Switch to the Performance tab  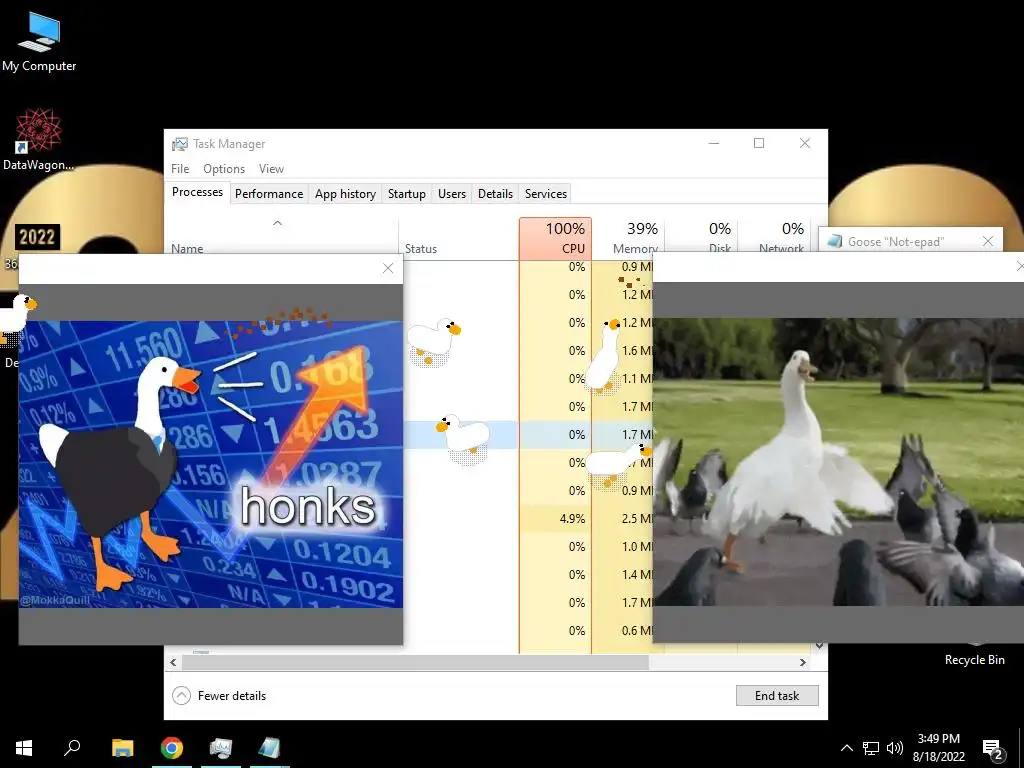(x=269, y=193)
